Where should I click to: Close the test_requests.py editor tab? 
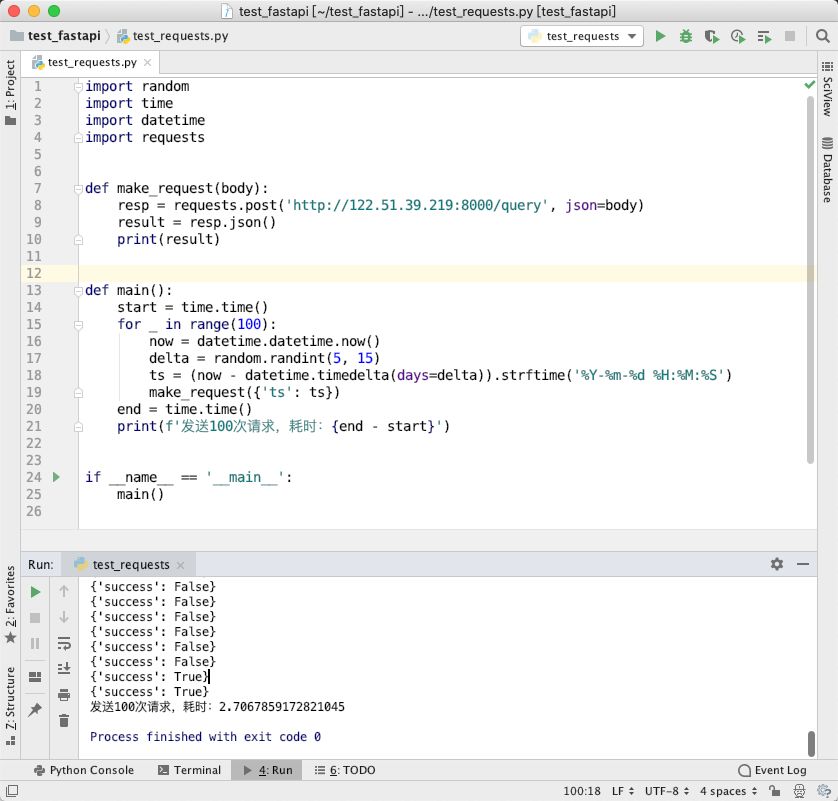tap(148, 63)
